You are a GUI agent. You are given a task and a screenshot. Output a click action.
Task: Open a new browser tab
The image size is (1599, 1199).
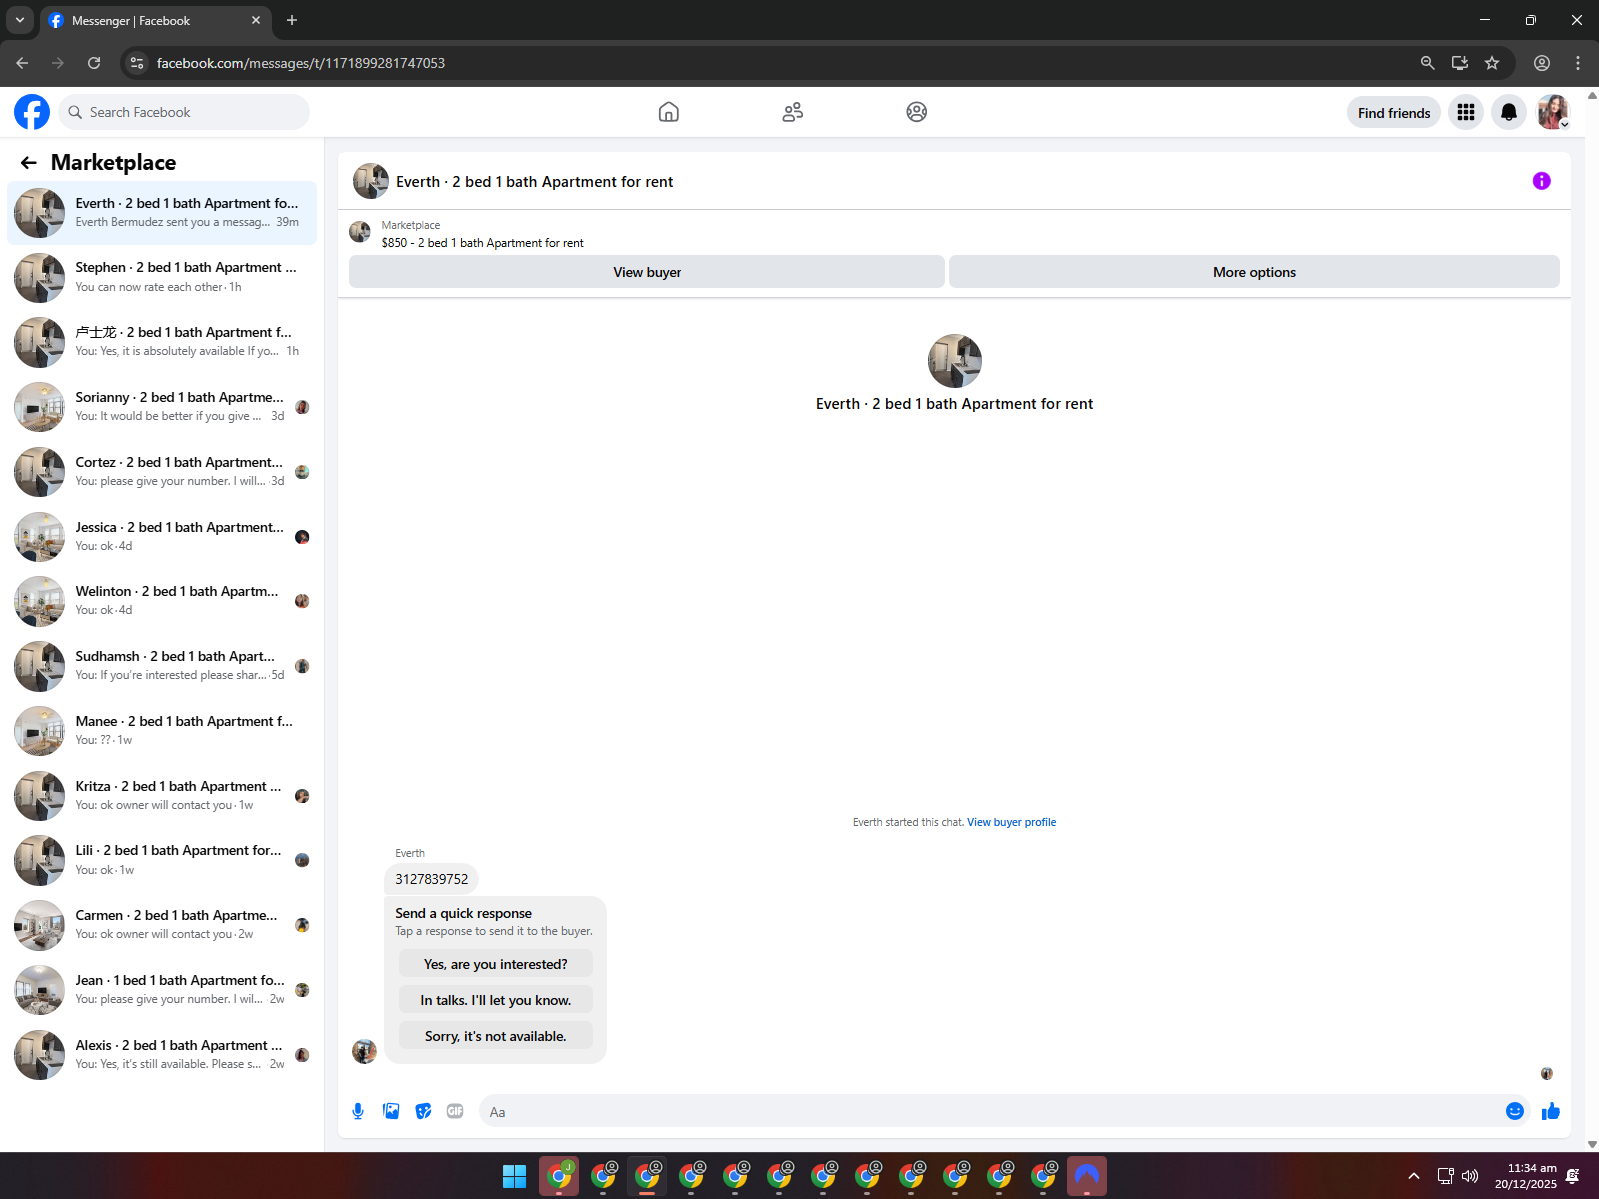click(x=292, y=20)
